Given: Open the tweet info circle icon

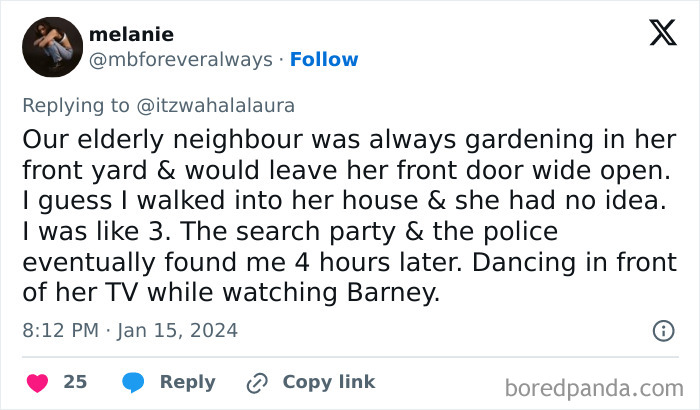Looking at the screenshot, I should point(662,330).
